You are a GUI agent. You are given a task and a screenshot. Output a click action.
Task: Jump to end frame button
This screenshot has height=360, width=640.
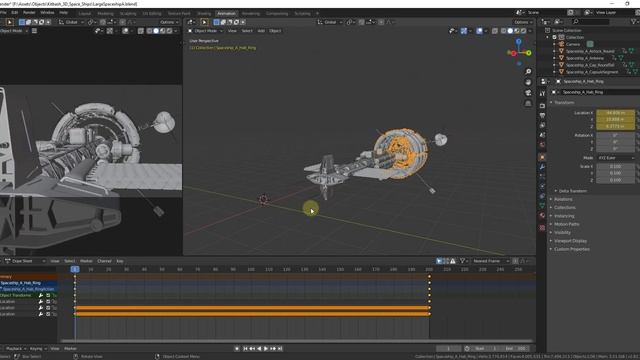point(280,349)
